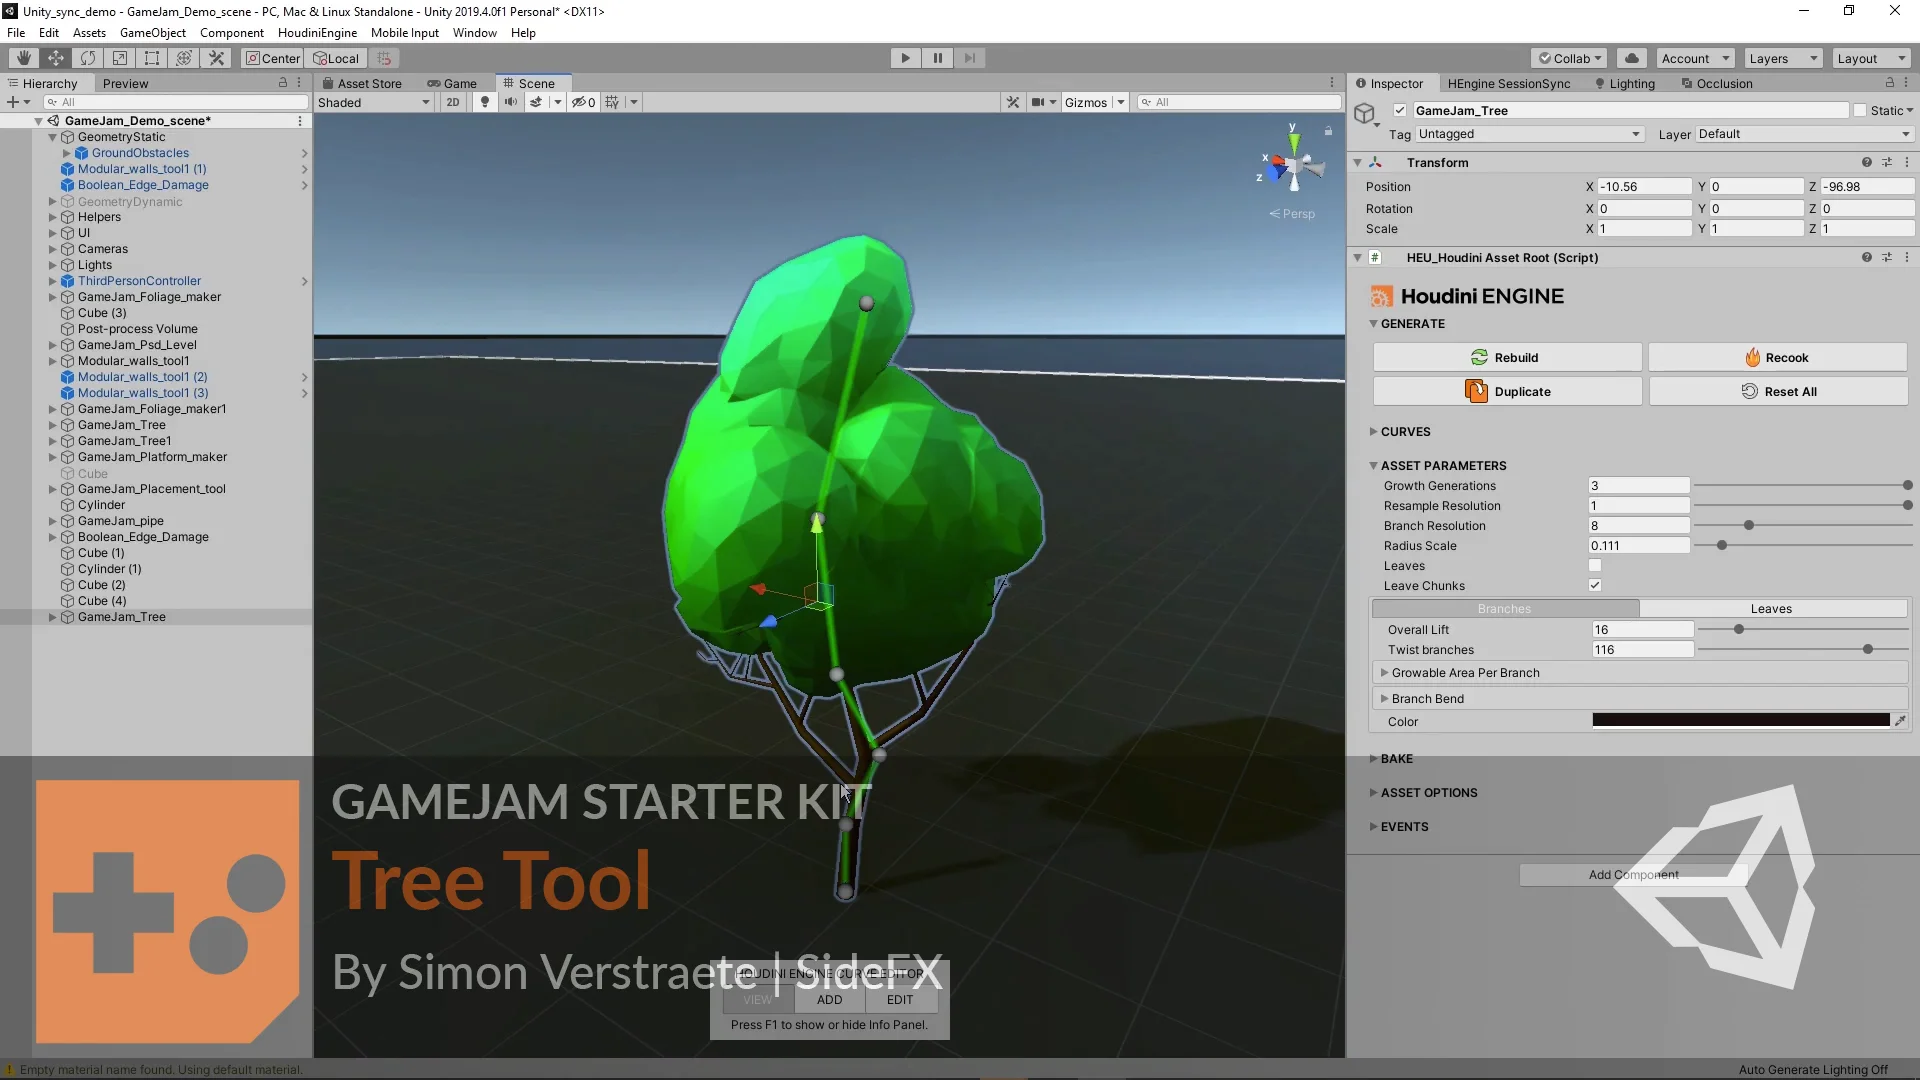The width and height of the screenshot is (1920, 1080).
Task: Toggle scene audio speaker icon
Action: pos(511,102)
